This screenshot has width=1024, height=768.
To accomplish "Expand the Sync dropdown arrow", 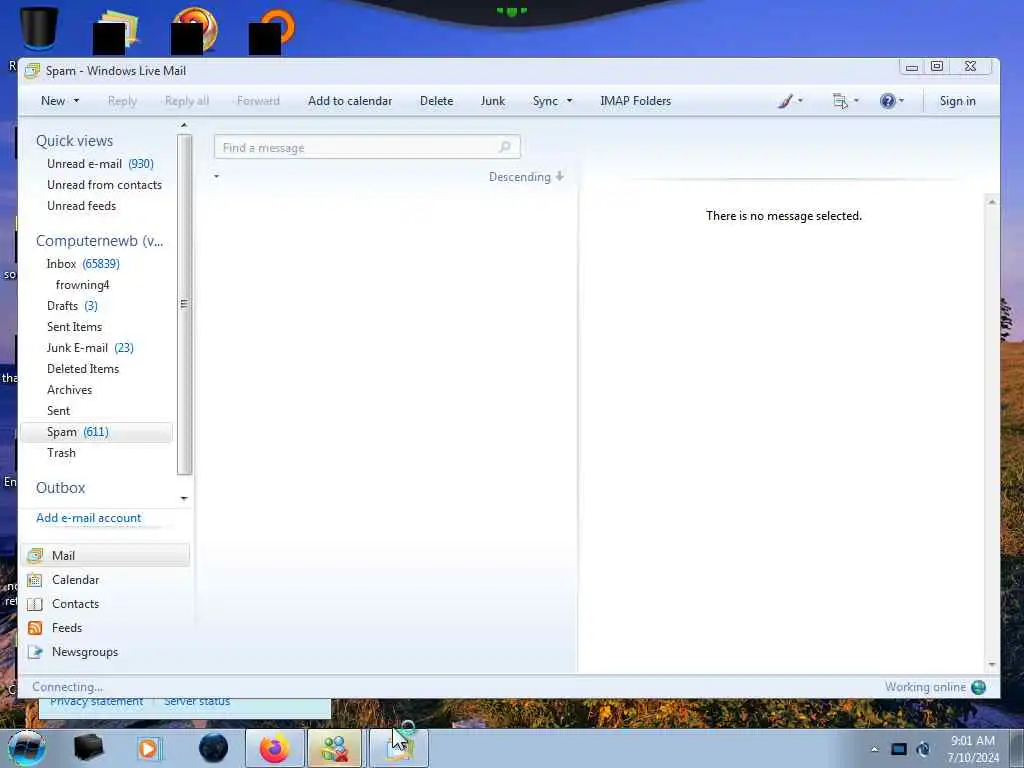I will tap(569, 101).
